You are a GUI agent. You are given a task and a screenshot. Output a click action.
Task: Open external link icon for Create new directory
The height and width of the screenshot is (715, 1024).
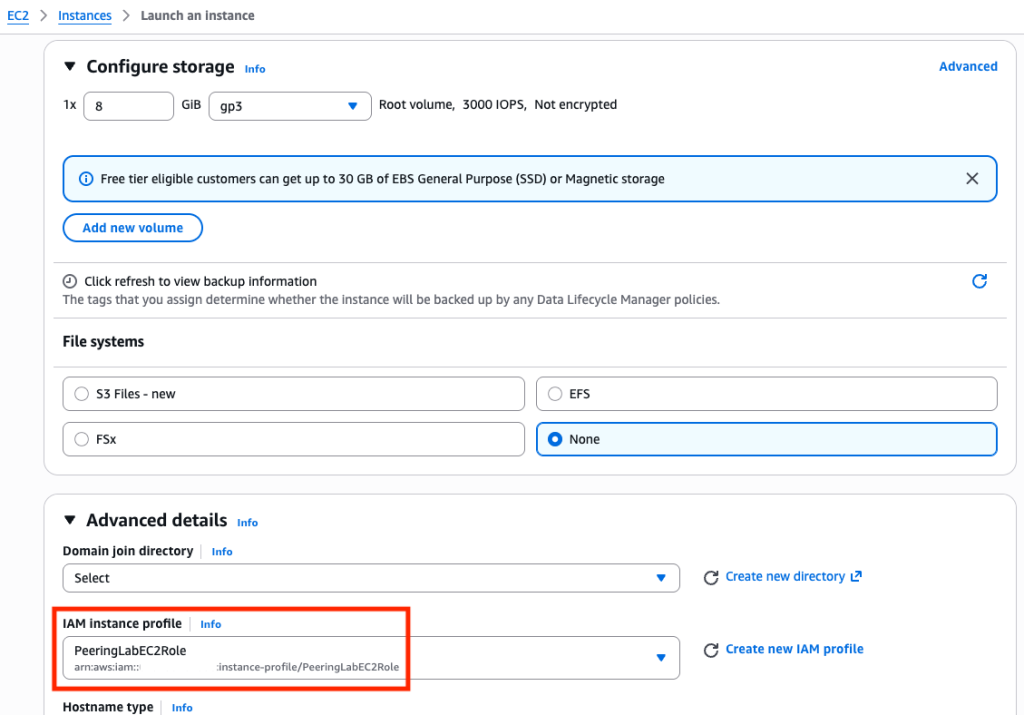point(856,577)
